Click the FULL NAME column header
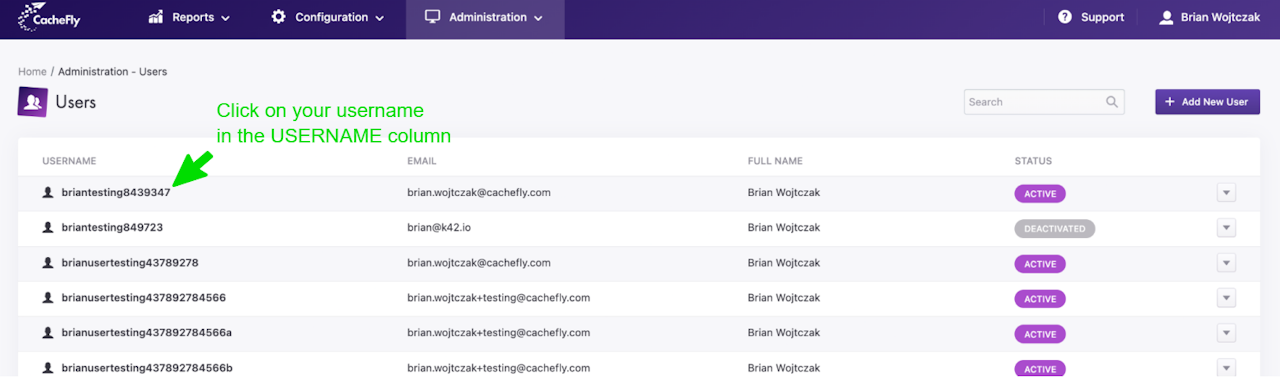 (775, 161)
